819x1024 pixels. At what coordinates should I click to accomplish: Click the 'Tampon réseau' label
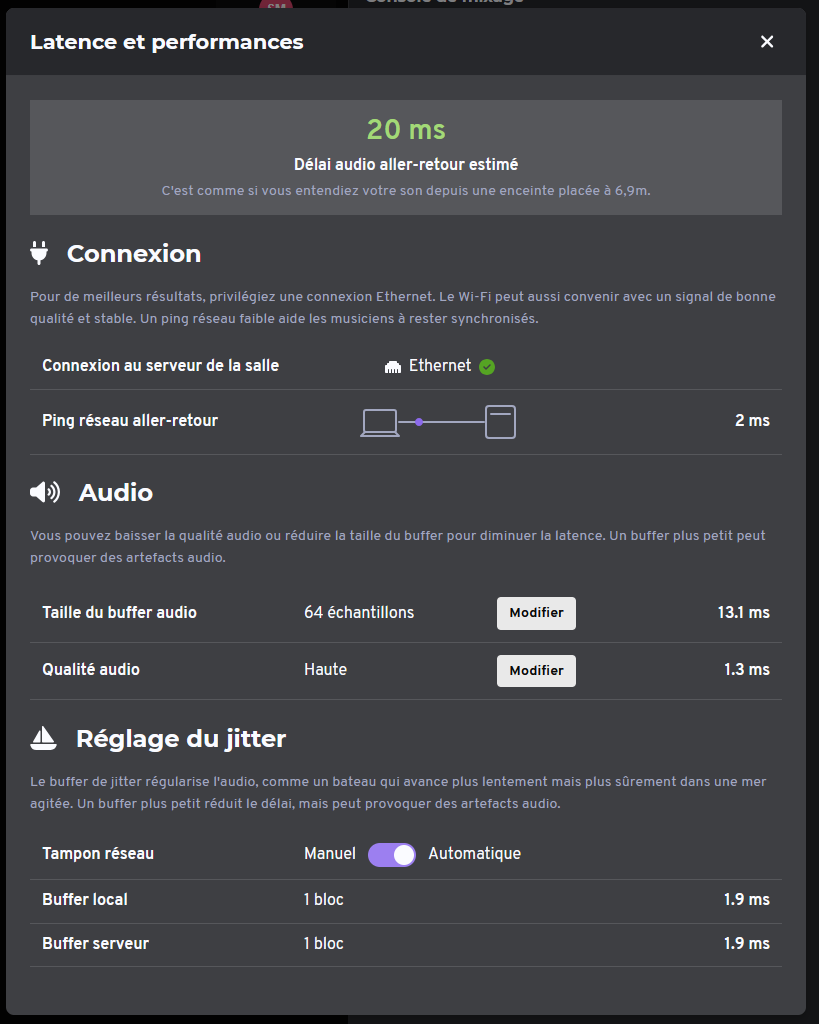point(98,854)
